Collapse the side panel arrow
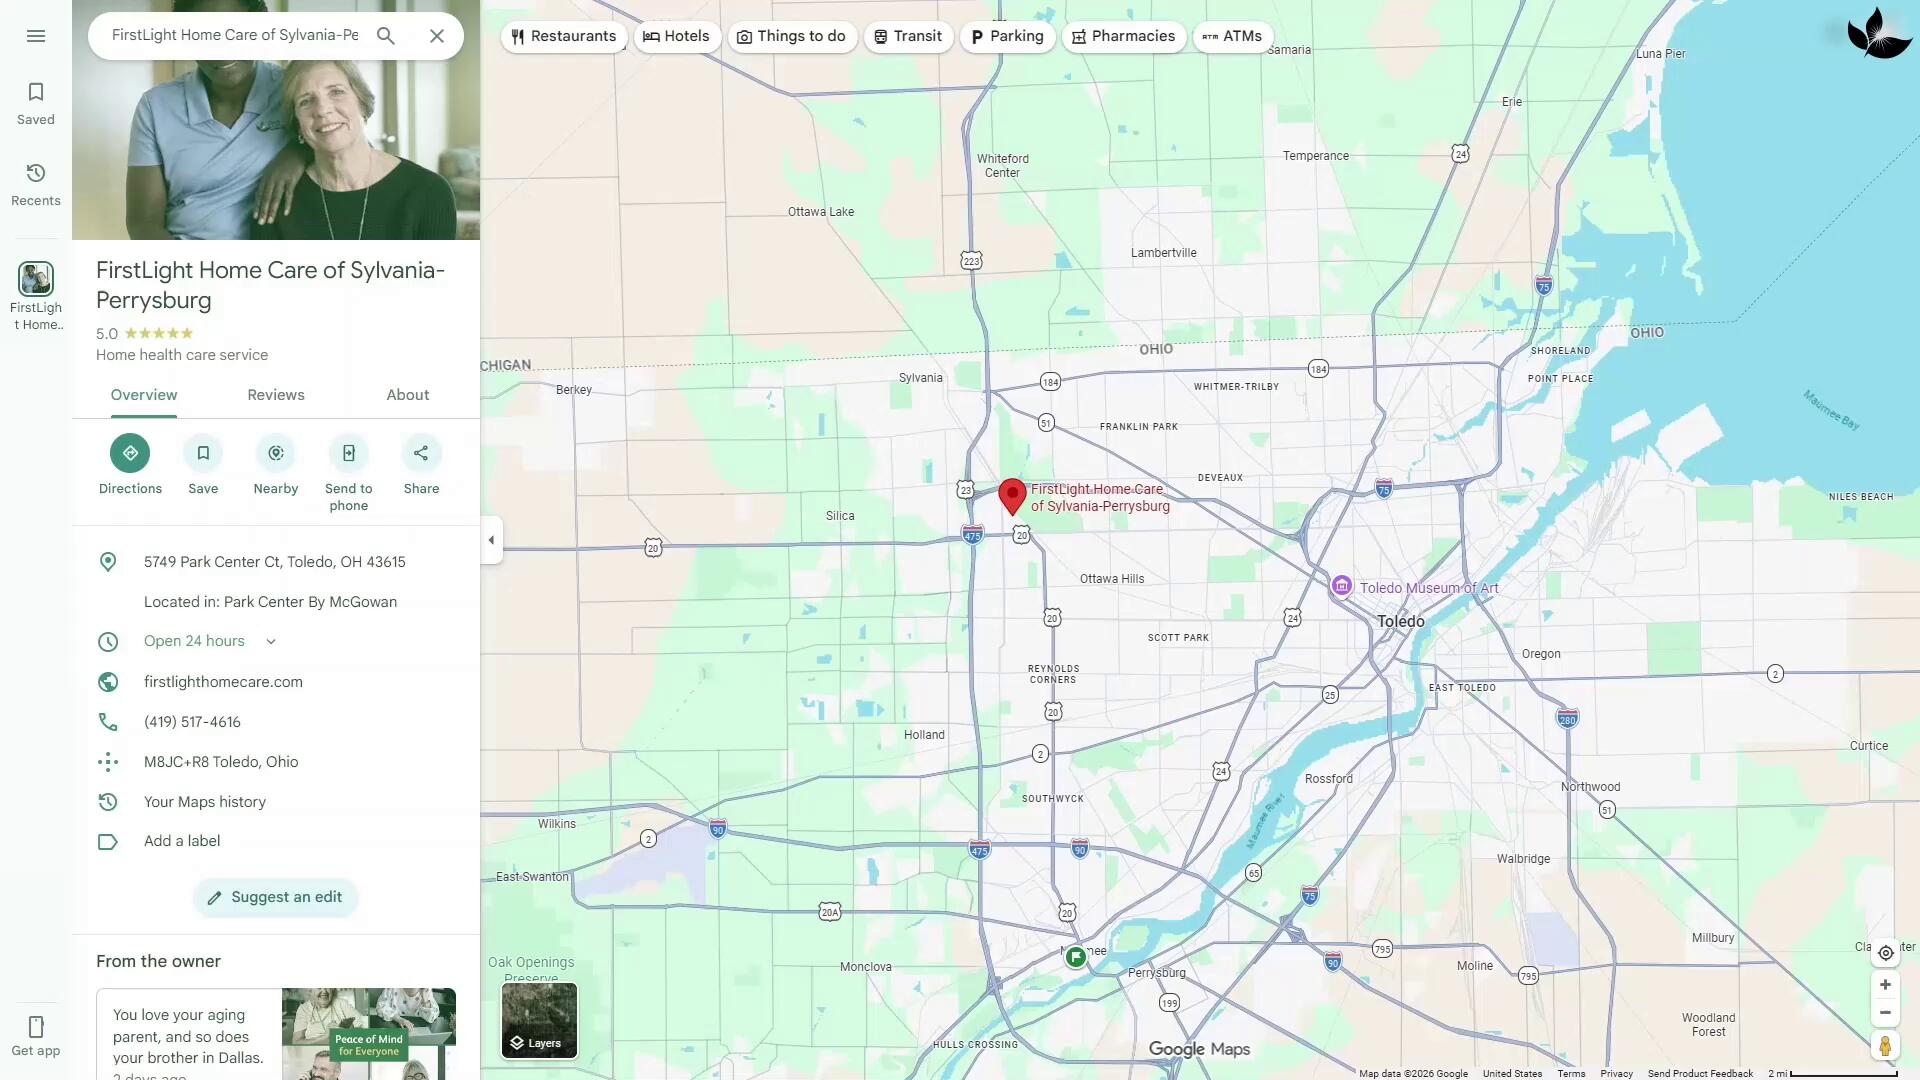This screenshot has width=1920, height=1080. click(x=491, y=540)
